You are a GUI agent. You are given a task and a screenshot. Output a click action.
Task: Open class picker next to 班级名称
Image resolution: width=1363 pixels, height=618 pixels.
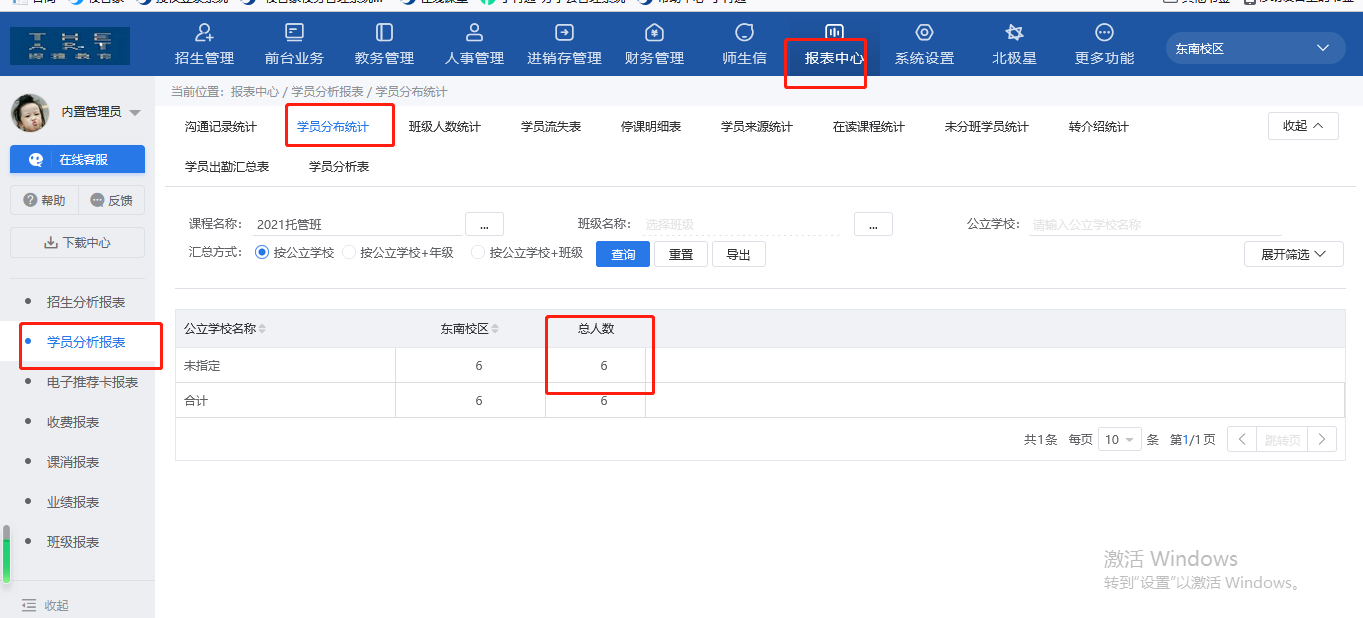tap(873, 224)
